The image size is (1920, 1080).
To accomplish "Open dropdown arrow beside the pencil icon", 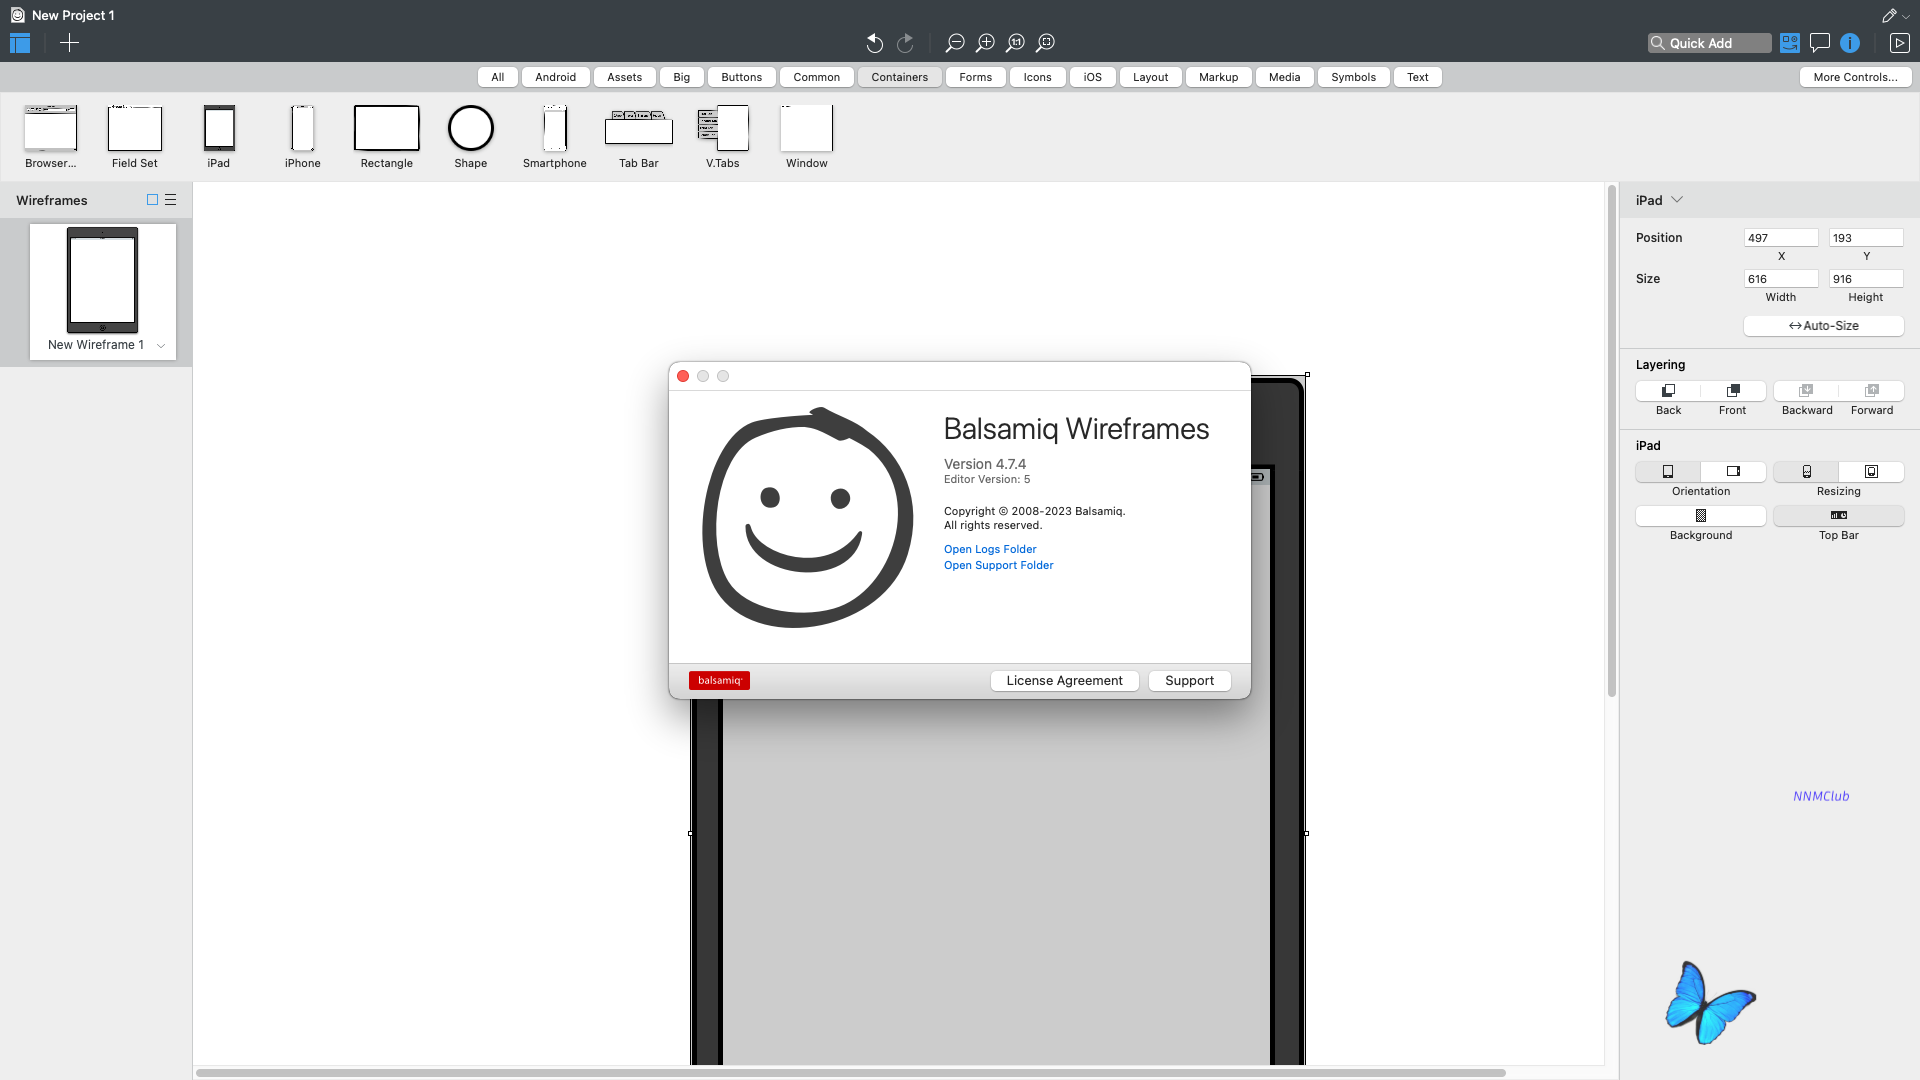I will [x=1906, y=16].
